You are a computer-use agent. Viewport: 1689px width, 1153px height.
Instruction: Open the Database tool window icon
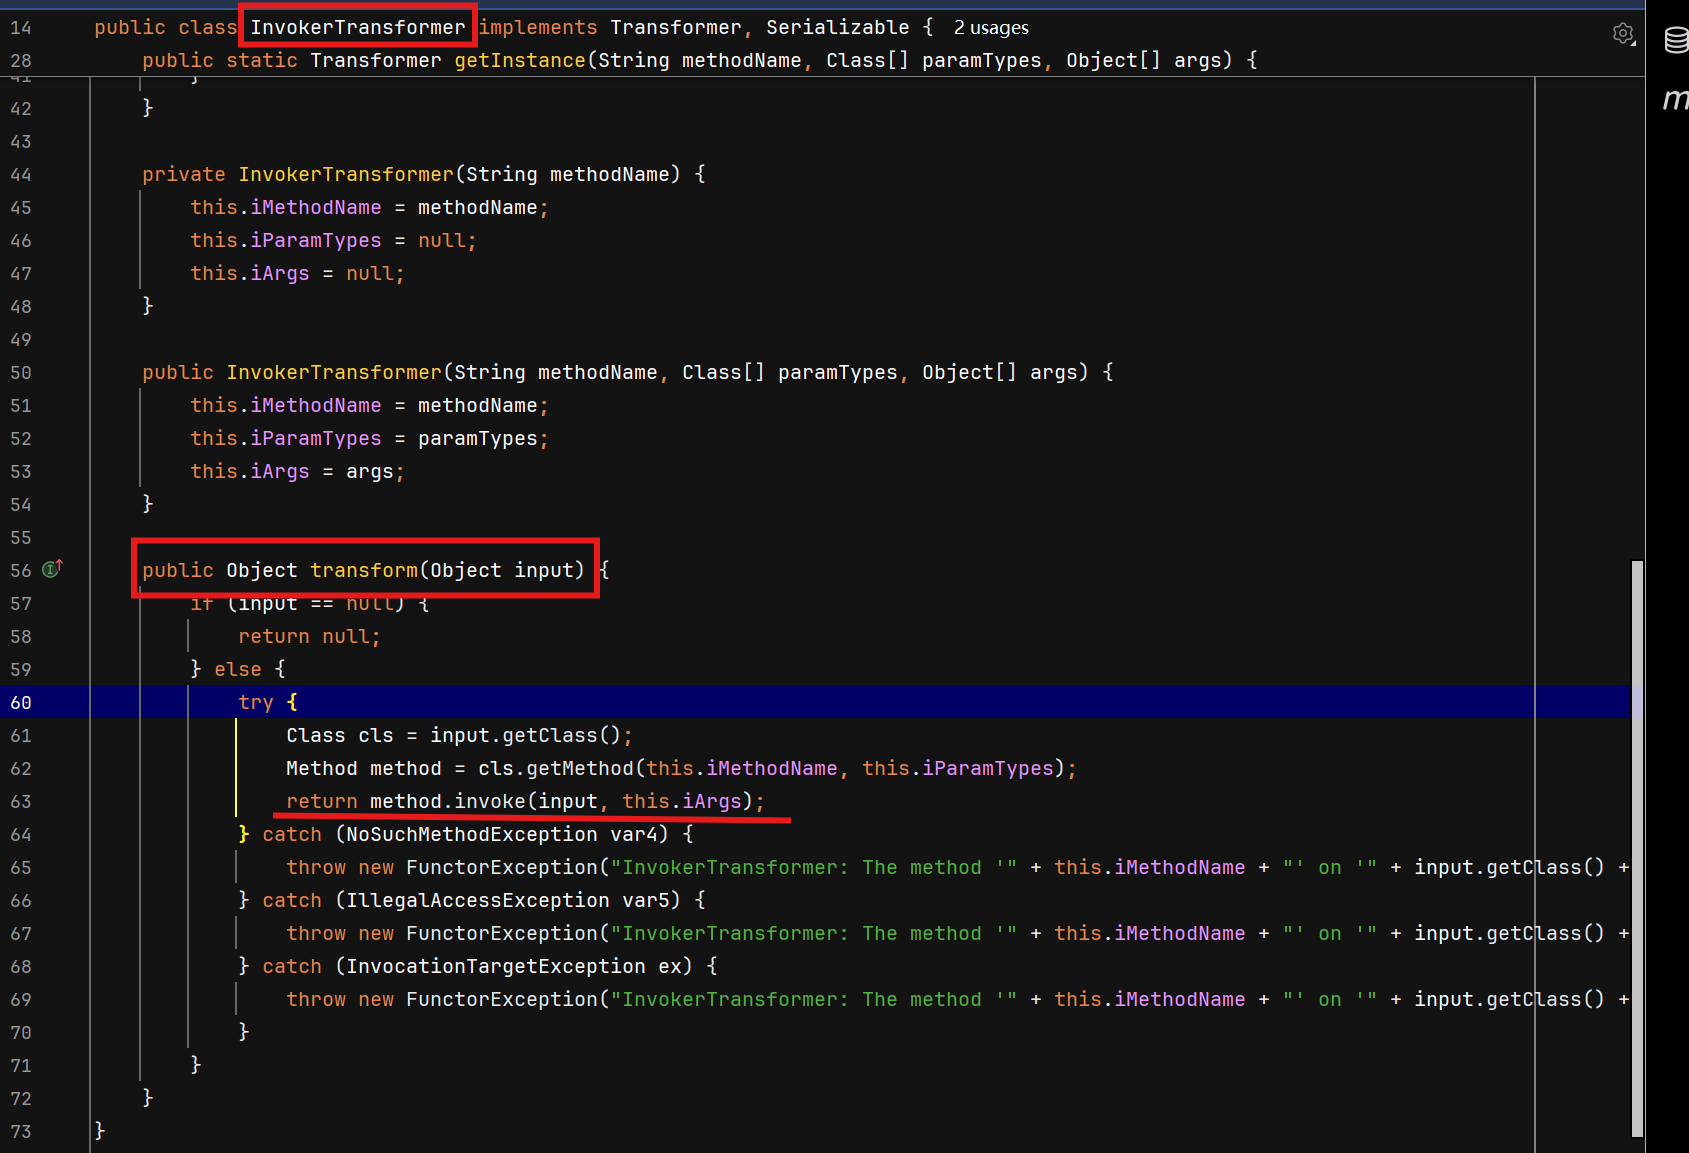click(x=1675, y=40)
